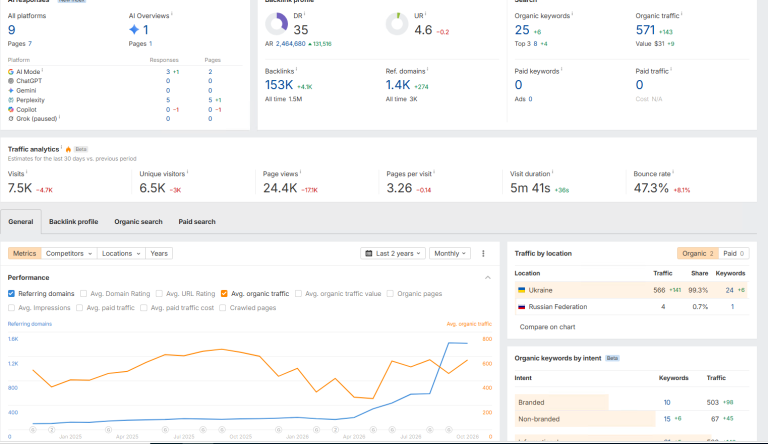Viewport: 768px width, 444px height.
Task: Enable the Avg. Impressions checkbox
Action: point(11,308)
